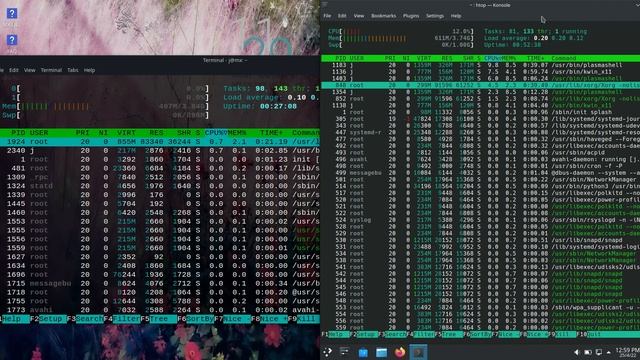Select PID 1136 kwin_x11 row in Konsole htop
This screenshot has height=360, width=640.
480,72
